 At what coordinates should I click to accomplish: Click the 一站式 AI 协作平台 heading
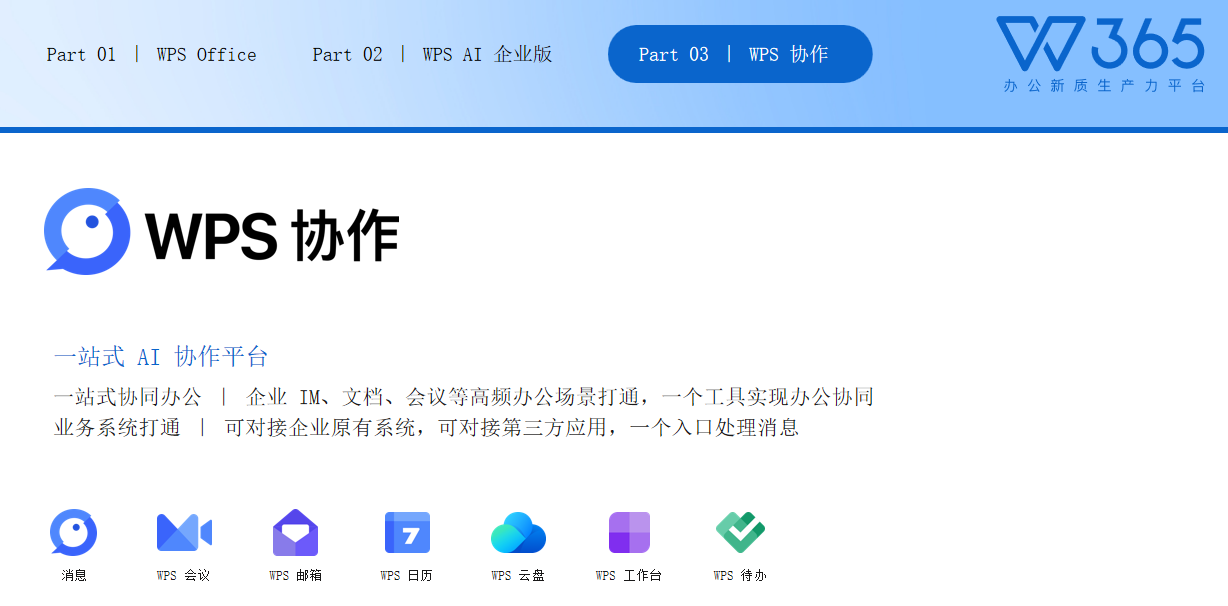161,357
